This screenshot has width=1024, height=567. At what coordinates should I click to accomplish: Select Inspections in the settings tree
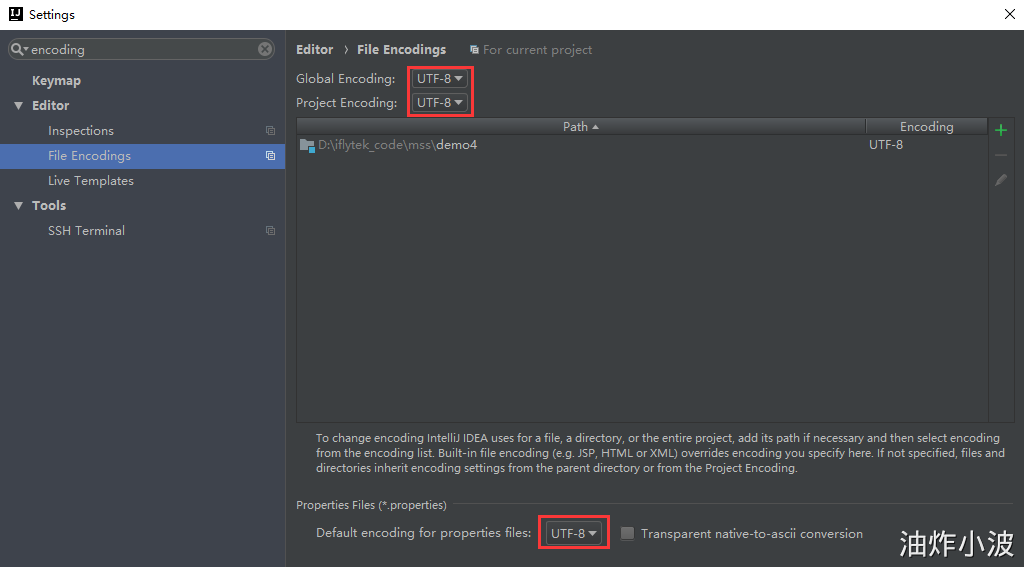tap(80, 131)
